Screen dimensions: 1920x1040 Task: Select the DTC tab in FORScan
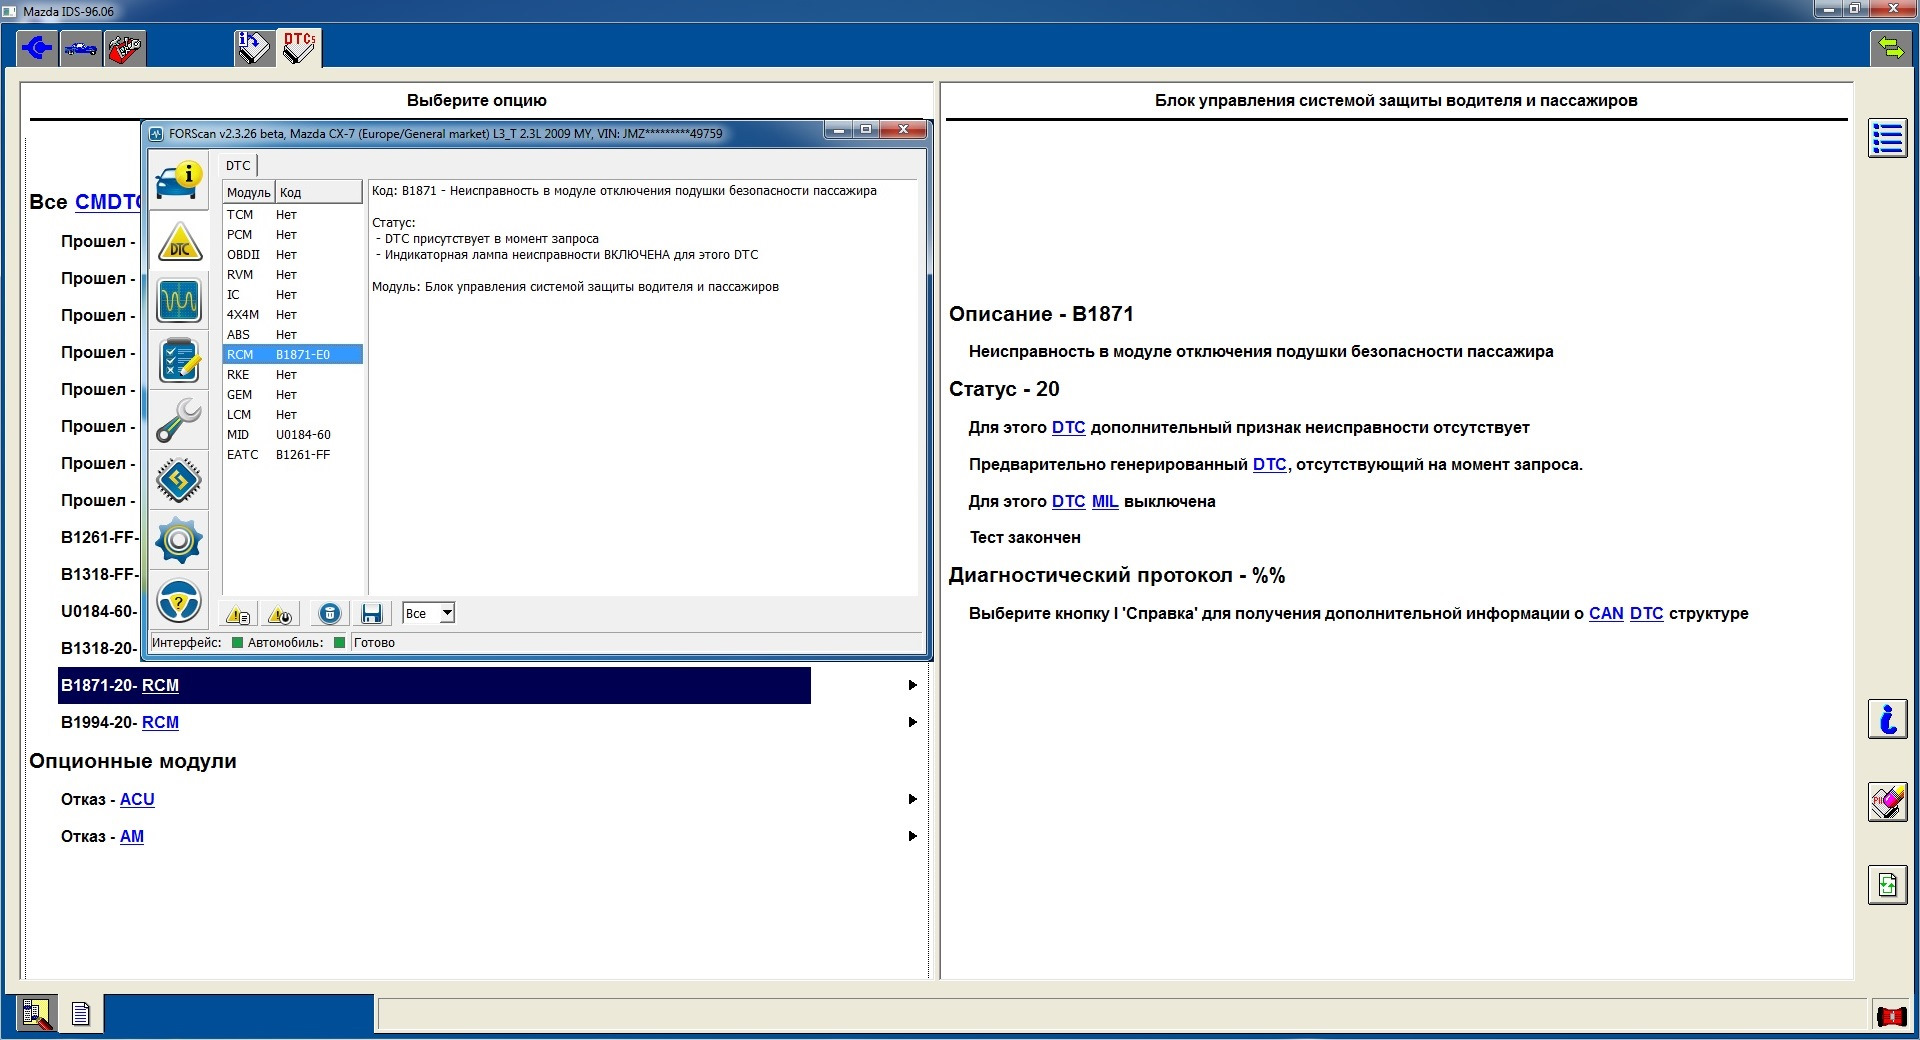[238, 165]
